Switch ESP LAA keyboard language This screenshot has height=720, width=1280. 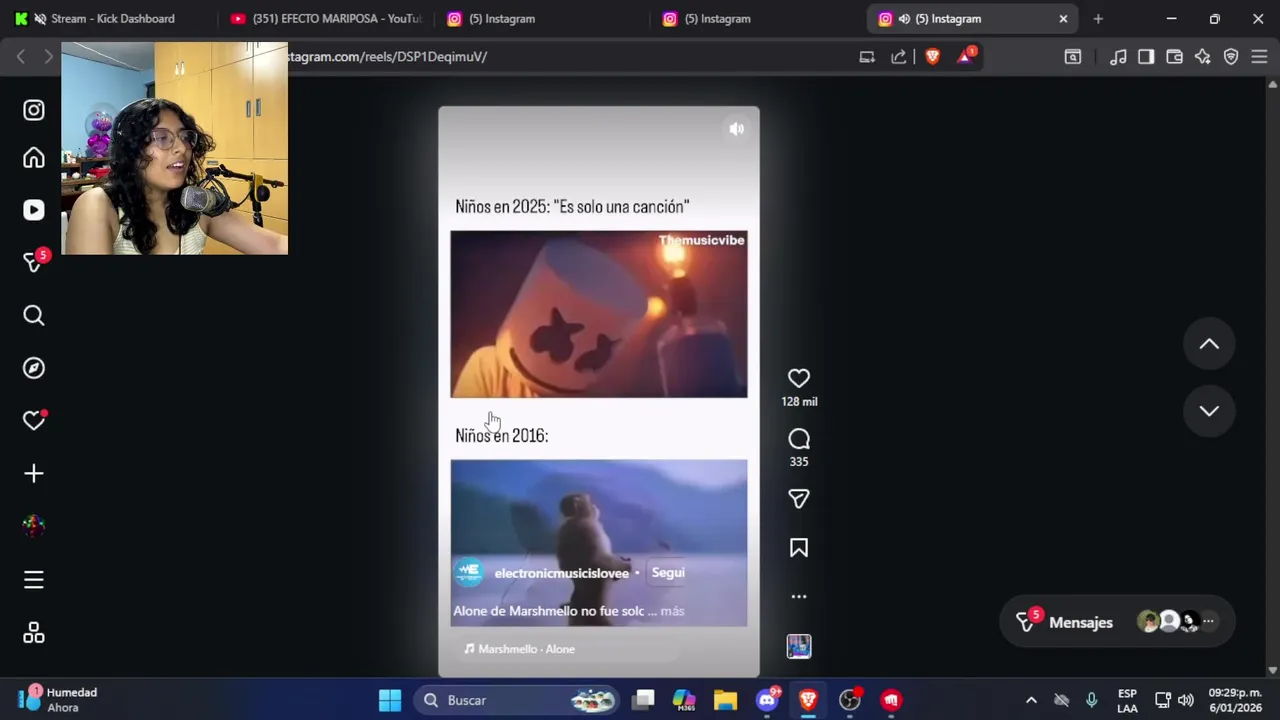click(x=1127, y=700)
